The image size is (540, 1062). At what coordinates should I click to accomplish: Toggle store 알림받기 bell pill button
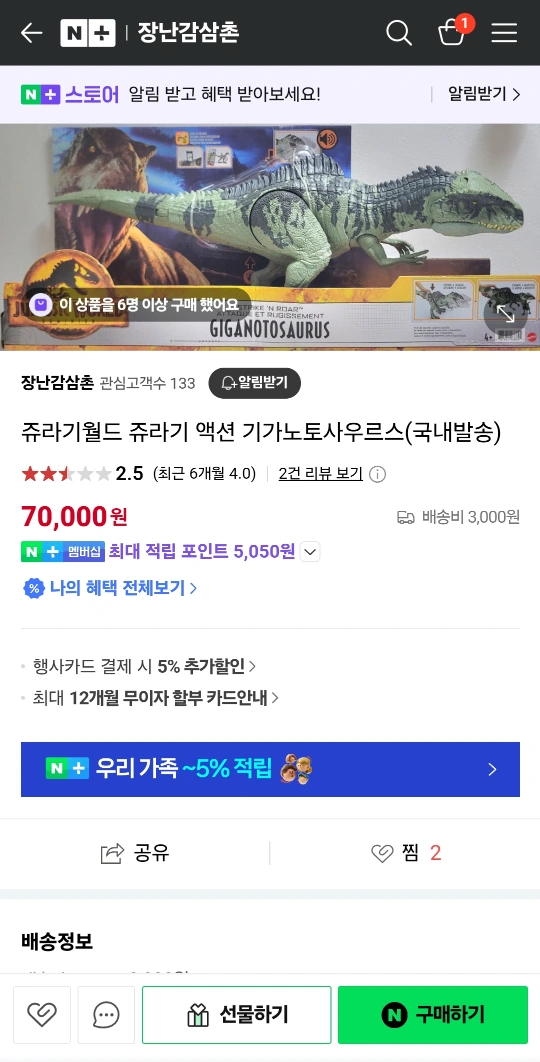point(255,383)
